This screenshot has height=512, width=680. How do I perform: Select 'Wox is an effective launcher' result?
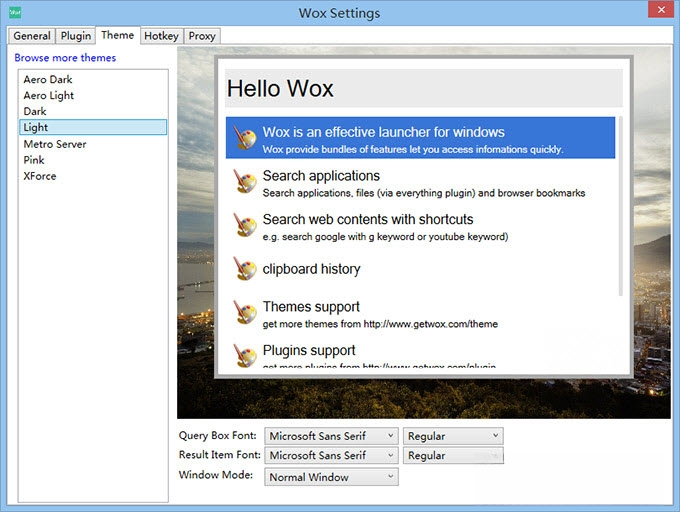(x=420, y=137)
